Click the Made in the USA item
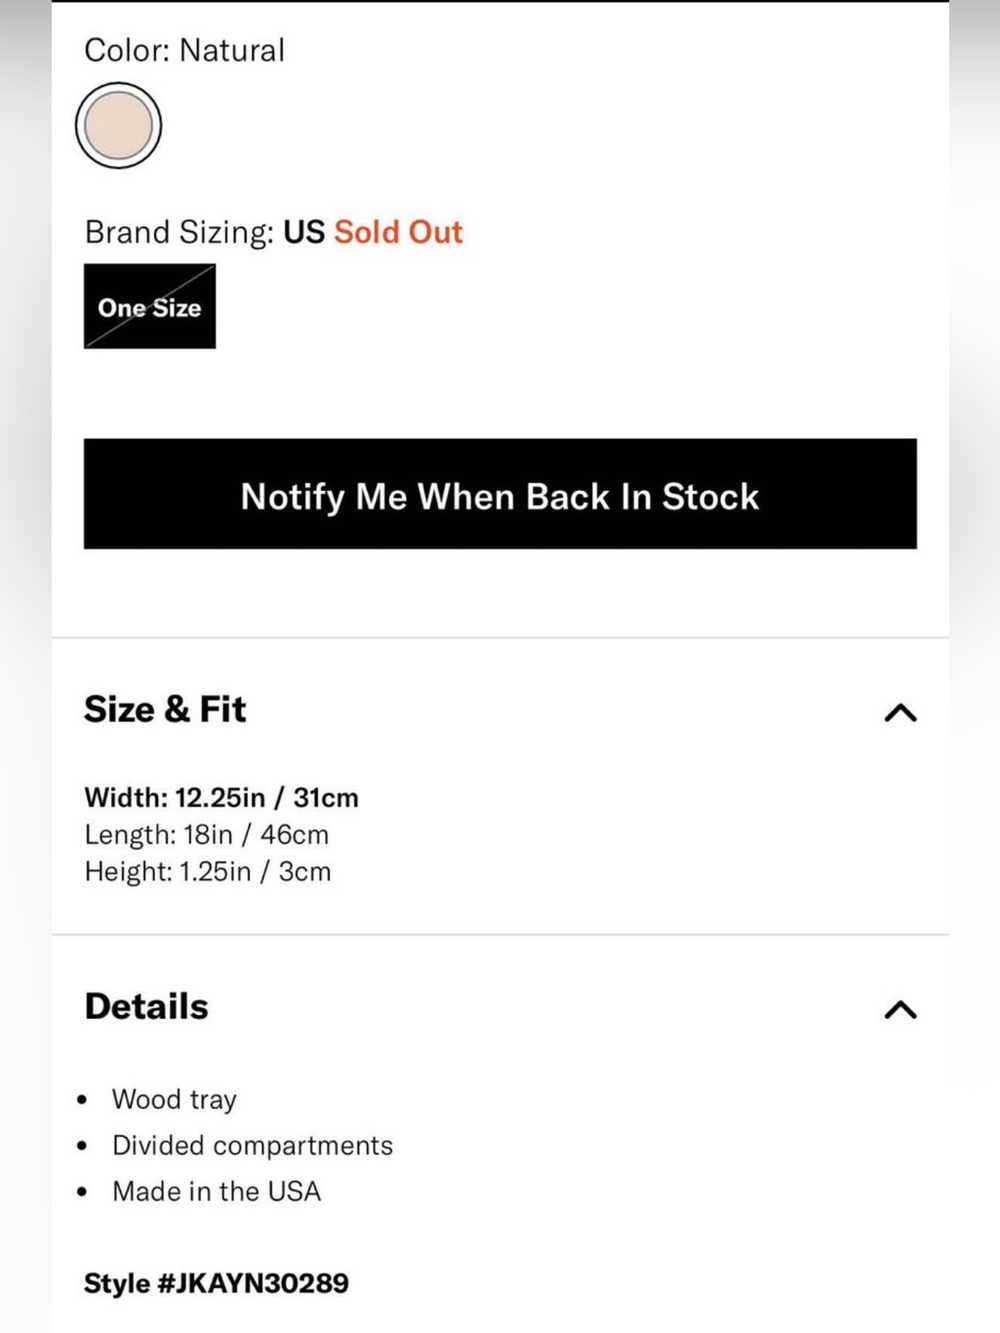Image resolution: width=1000 pixels, height=1333 pixels. [216, 1191]
